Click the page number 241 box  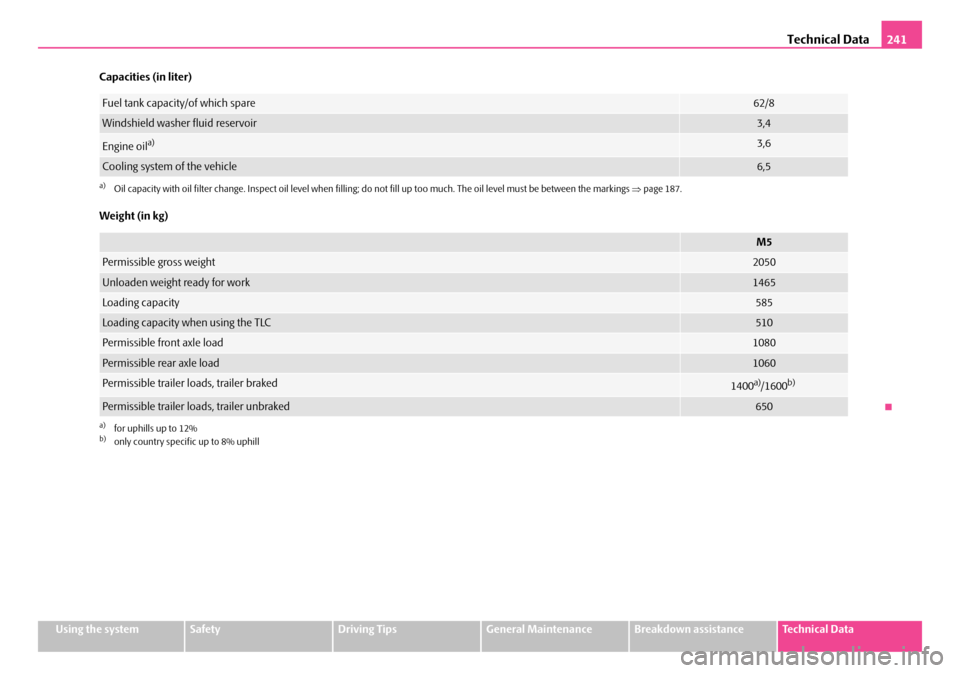899,38
